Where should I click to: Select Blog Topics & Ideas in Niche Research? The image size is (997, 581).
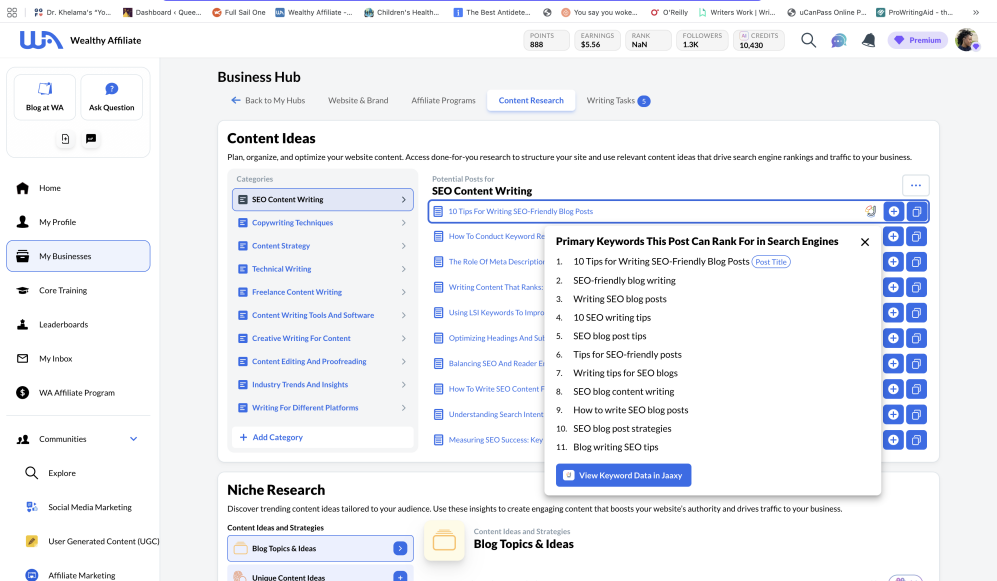pyautogui.click(x=320, y=549)
